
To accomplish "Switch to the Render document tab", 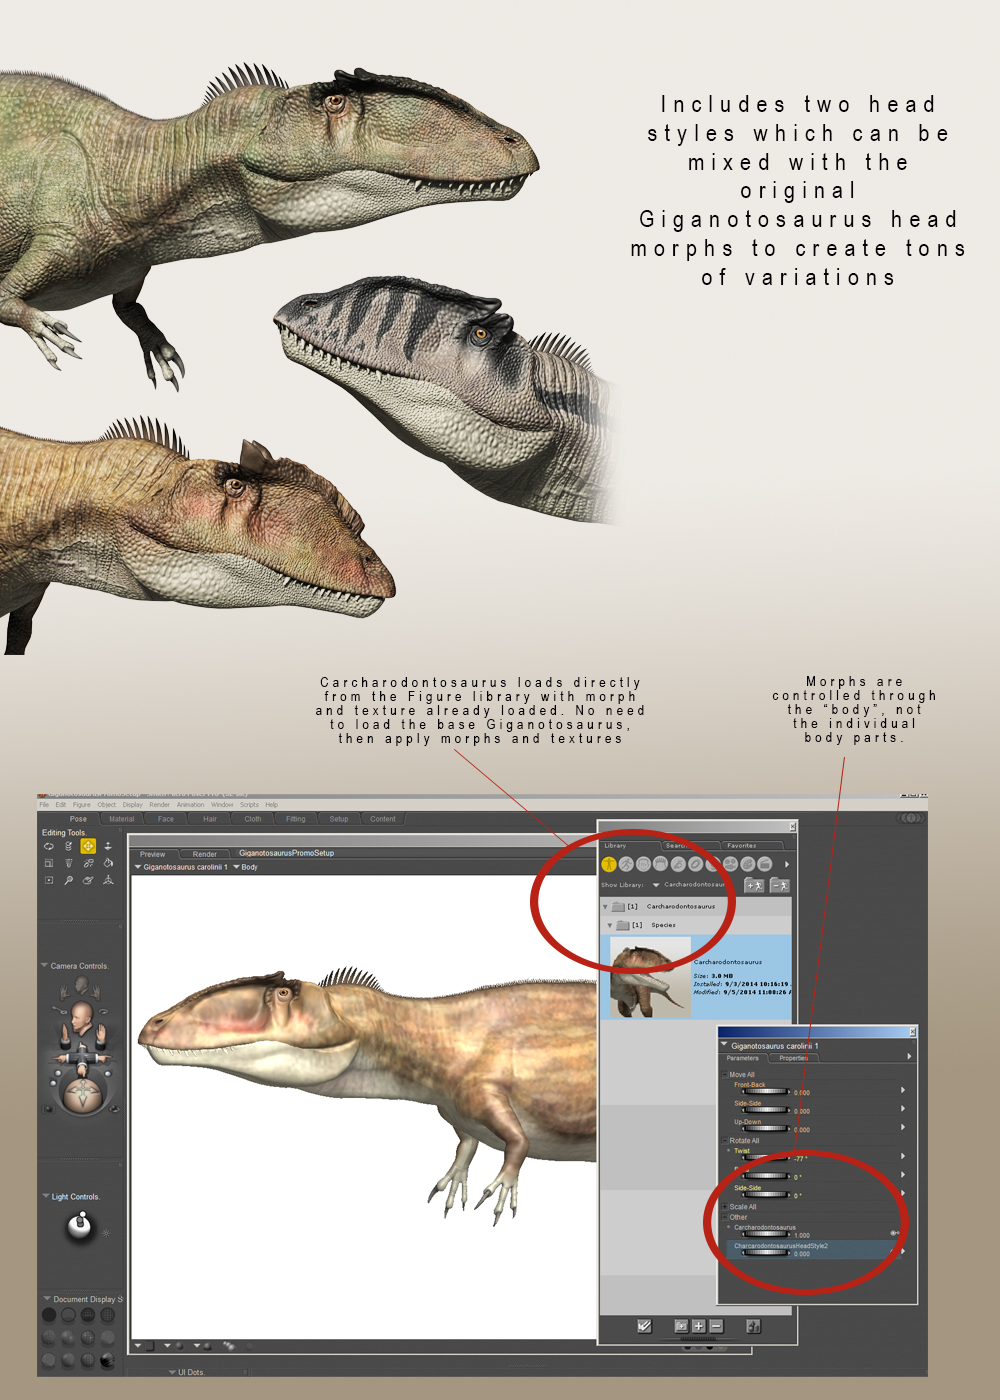I will point(205,854).
